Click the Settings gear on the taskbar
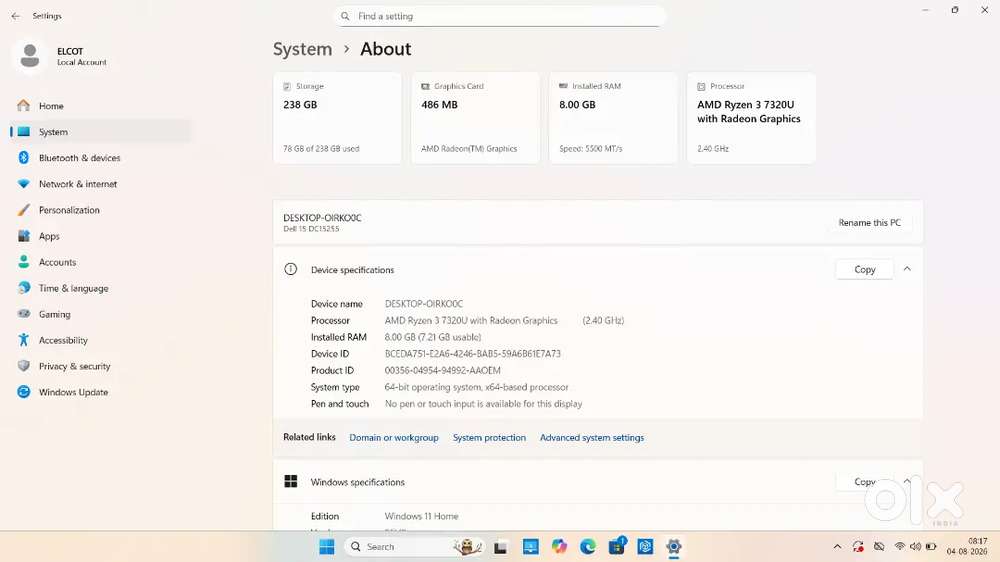The image size is (1000, 562). 674,547
